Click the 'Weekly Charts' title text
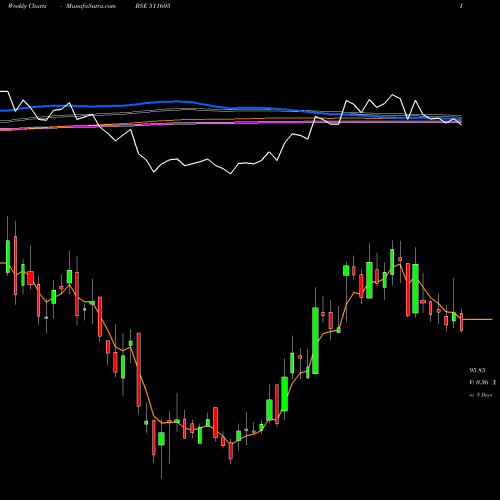Screen dimensions: 500x500 pyautogui.click(x=27, y=6)
